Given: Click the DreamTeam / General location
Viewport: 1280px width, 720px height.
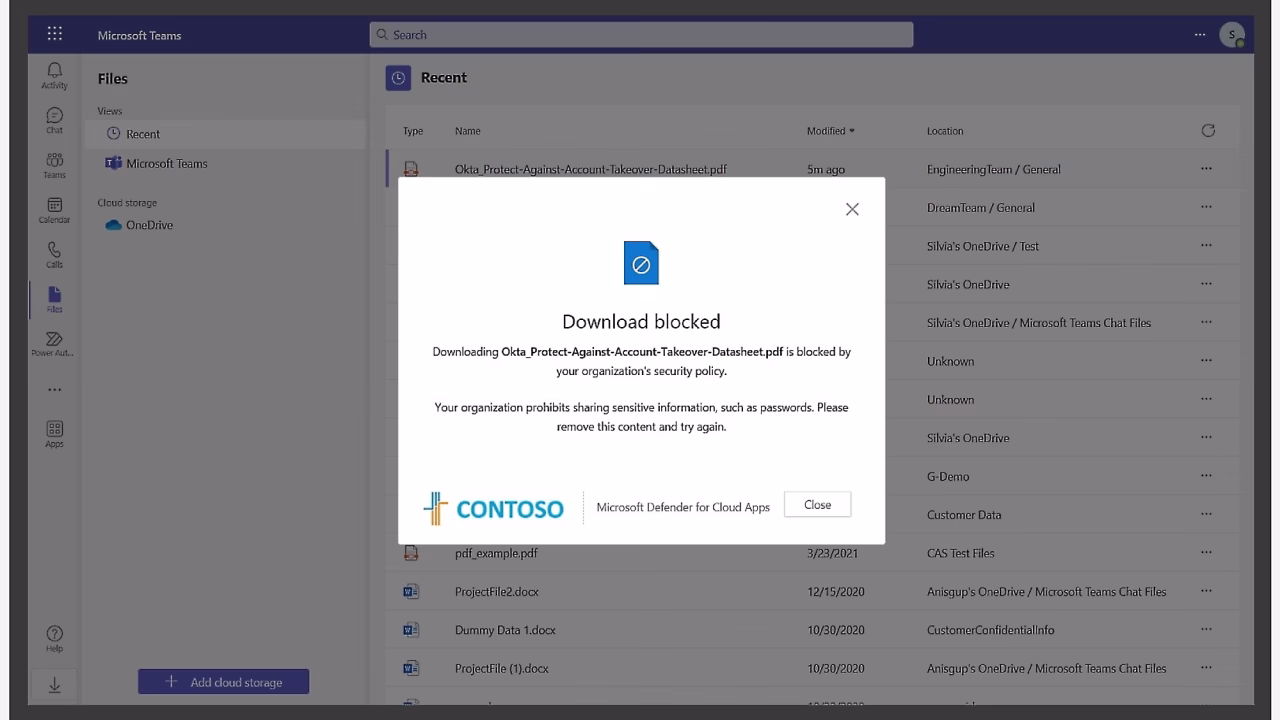Looking at the screenshot, I should [981, 208].
